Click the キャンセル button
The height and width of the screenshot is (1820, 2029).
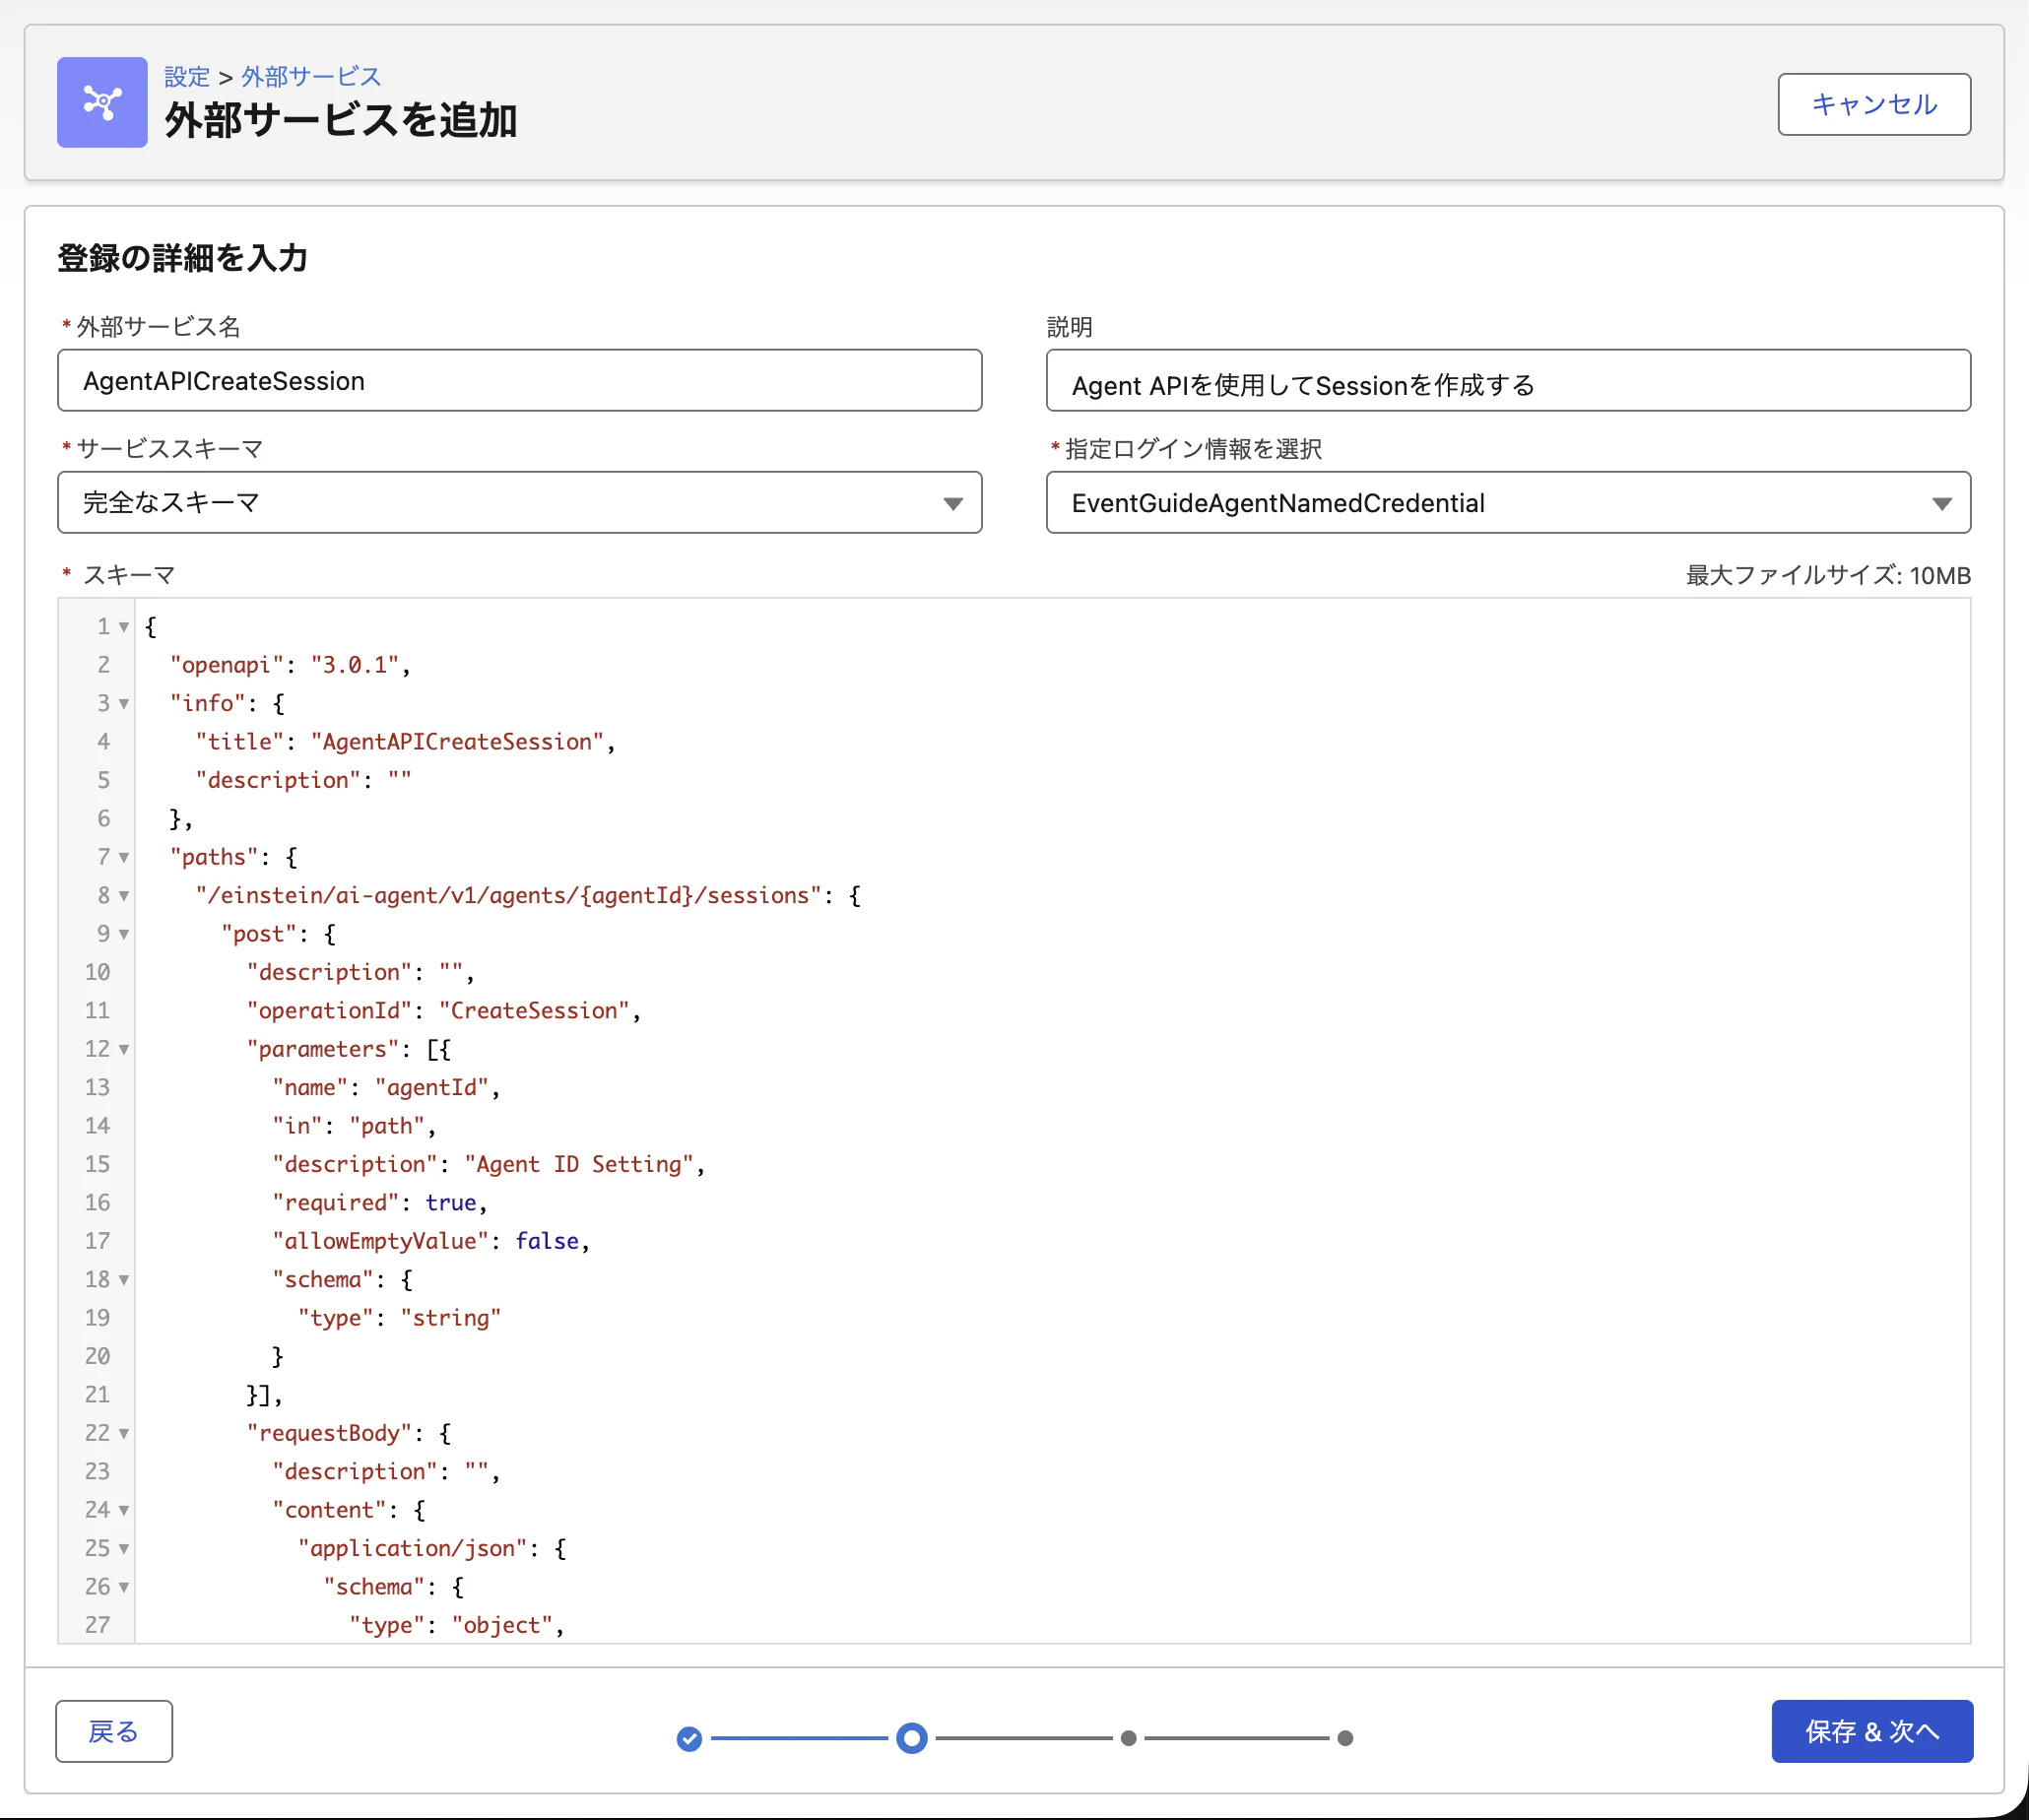click(1873, 104)
